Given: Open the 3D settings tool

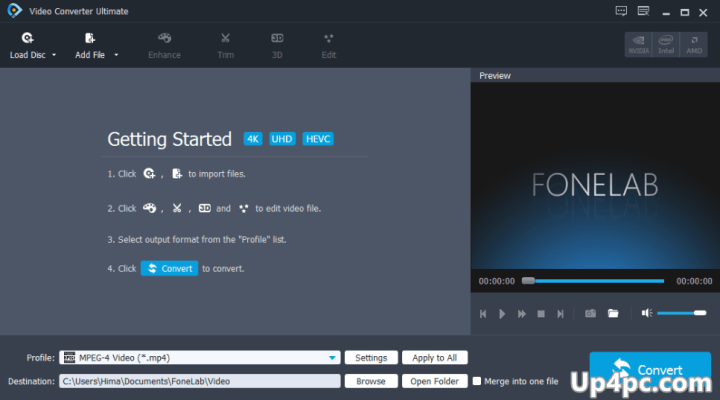Looking at the screenshot, I should pyautogui.click(x=277, y=46).
